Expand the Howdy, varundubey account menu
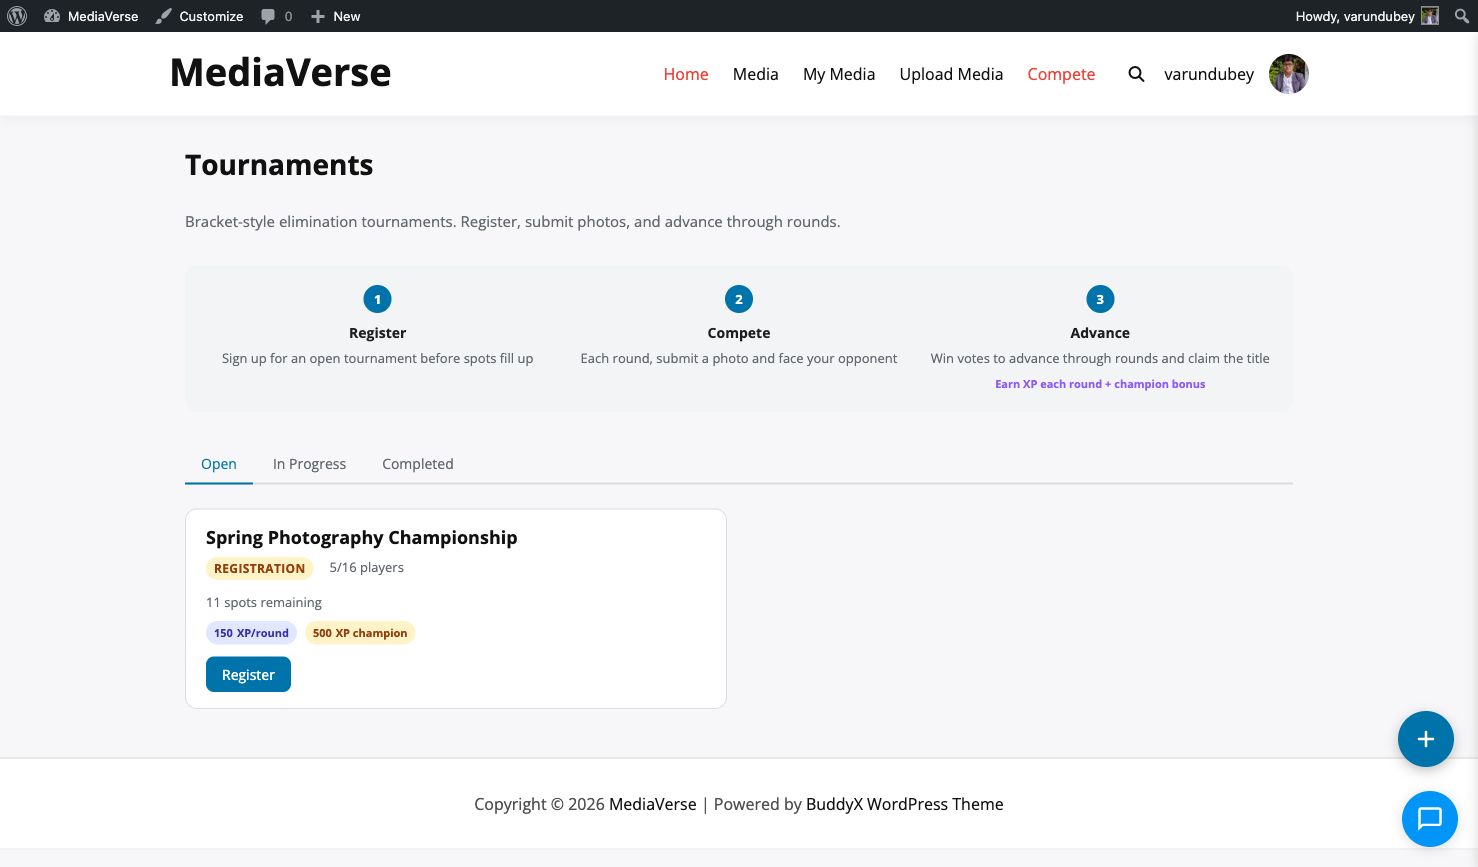1478x867 pixels. point(1366,16)
